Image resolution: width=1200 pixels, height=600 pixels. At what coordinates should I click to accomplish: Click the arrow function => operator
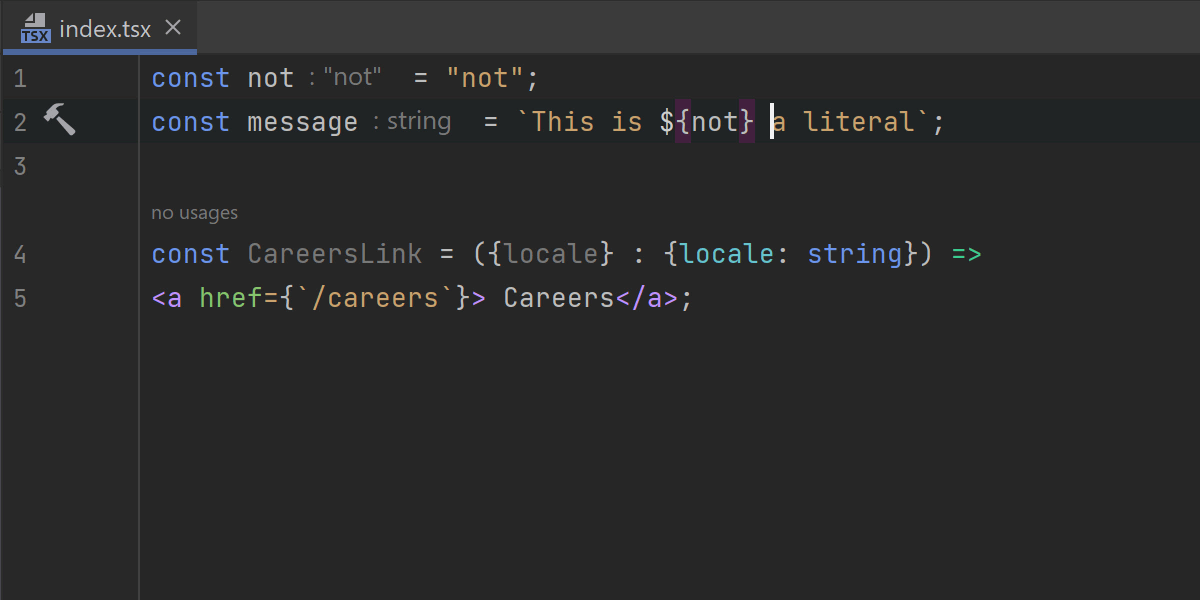point(966,254)
